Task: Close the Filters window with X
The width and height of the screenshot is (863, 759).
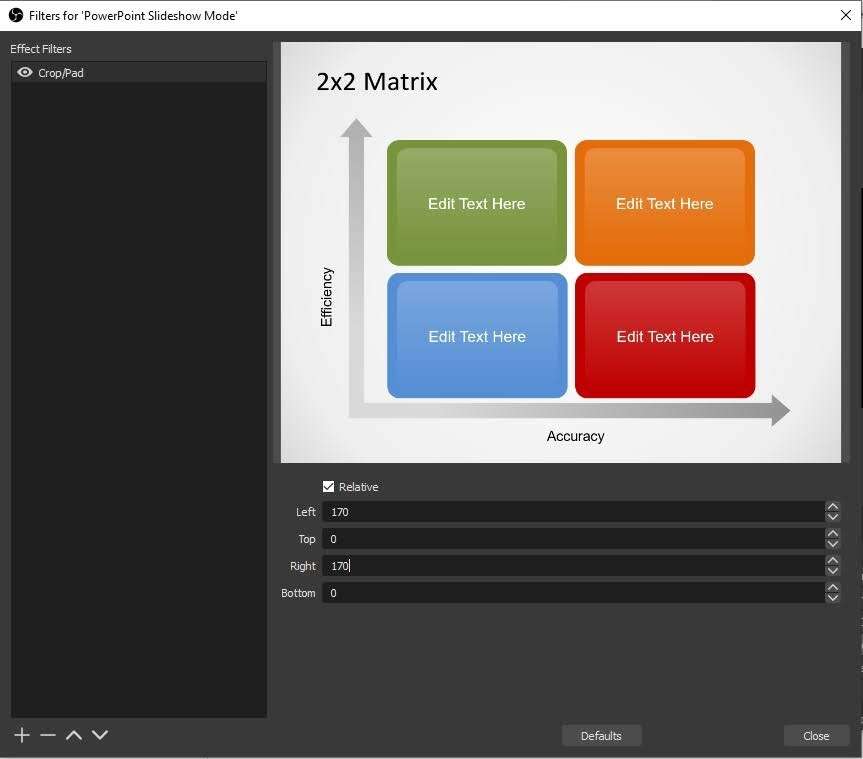Action: pos(846,15)
